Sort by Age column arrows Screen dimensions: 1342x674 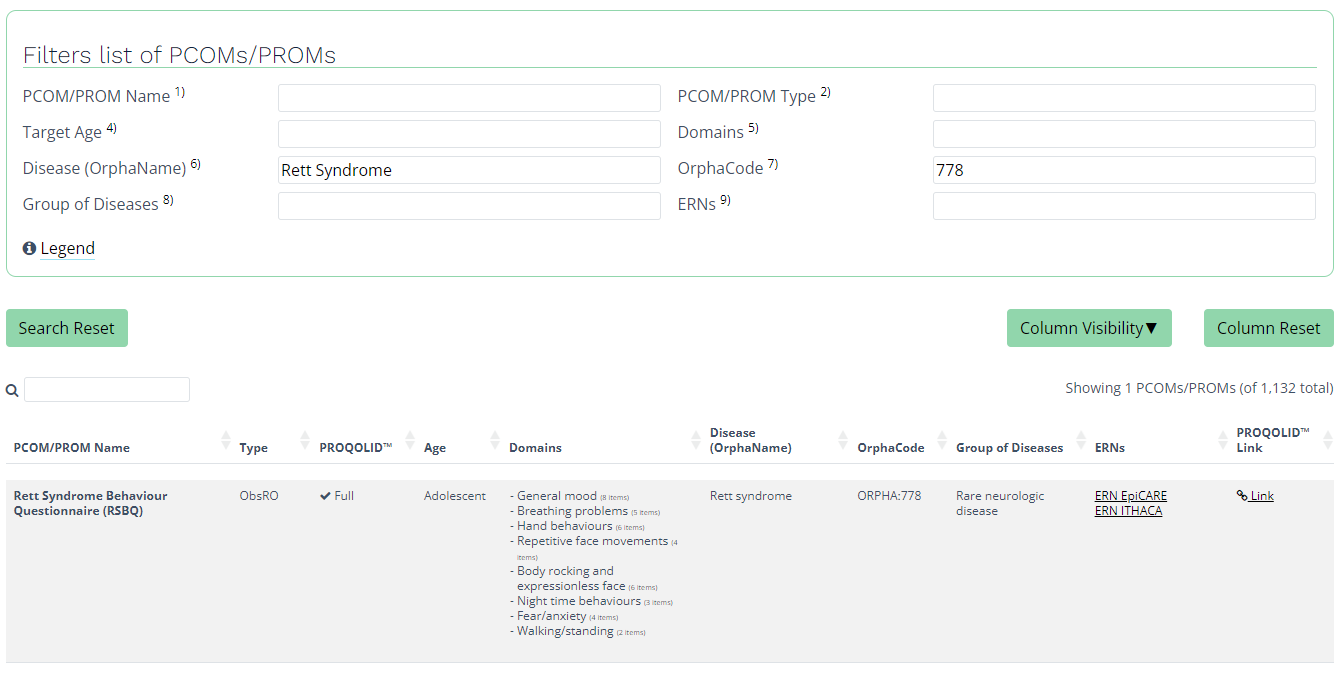click(x=495, y=440)
